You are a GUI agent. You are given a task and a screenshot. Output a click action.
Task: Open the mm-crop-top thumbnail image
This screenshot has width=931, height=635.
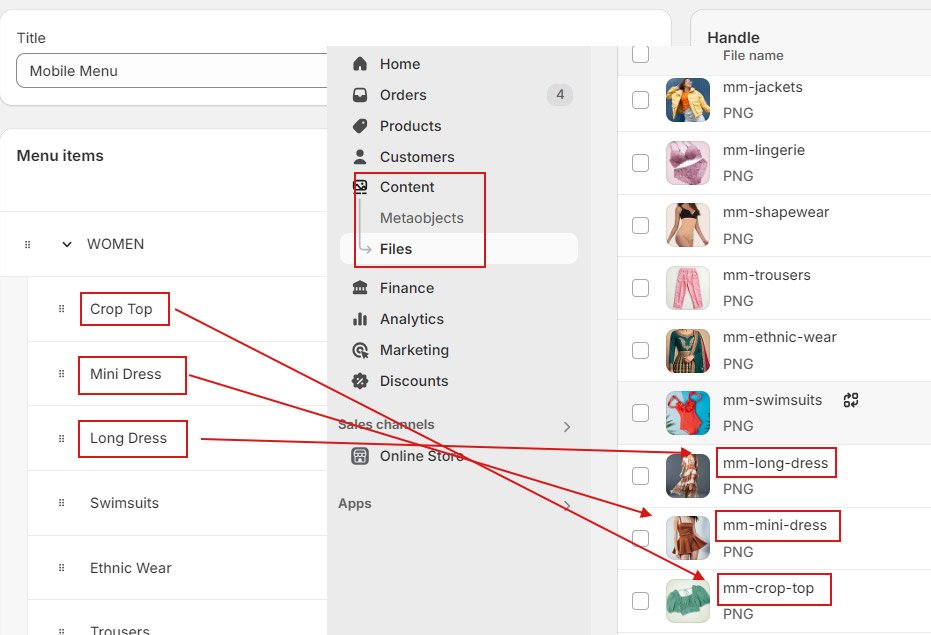688,601
